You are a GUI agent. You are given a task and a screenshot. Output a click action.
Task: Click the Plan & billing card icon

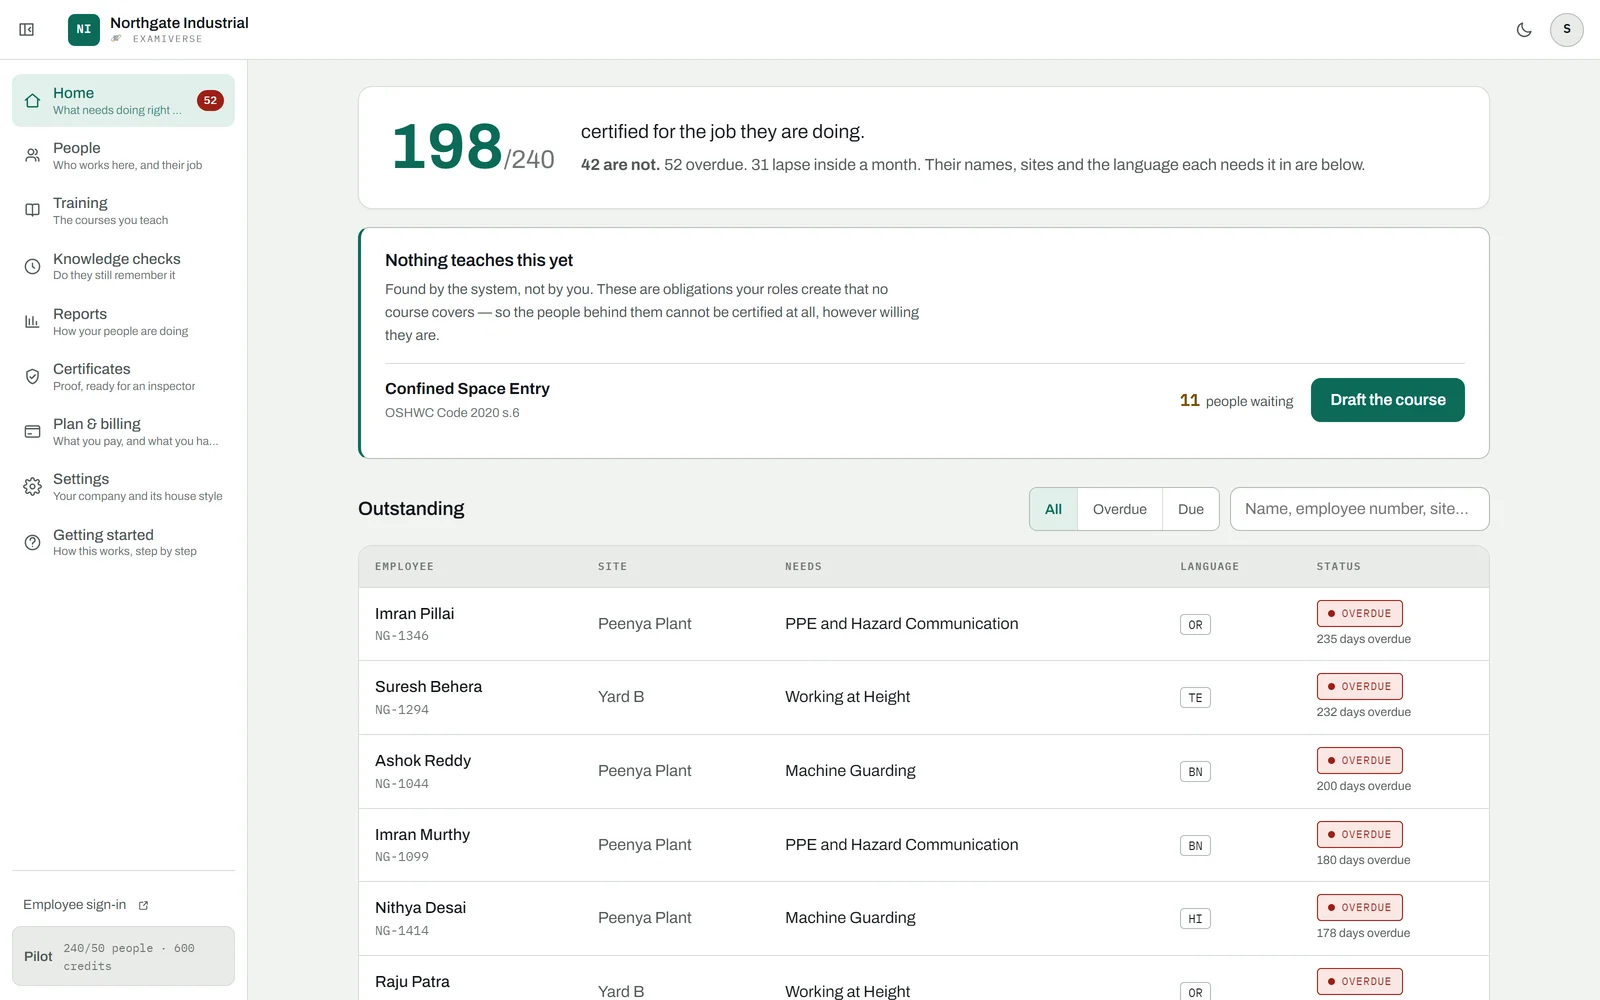pos(32,432)
